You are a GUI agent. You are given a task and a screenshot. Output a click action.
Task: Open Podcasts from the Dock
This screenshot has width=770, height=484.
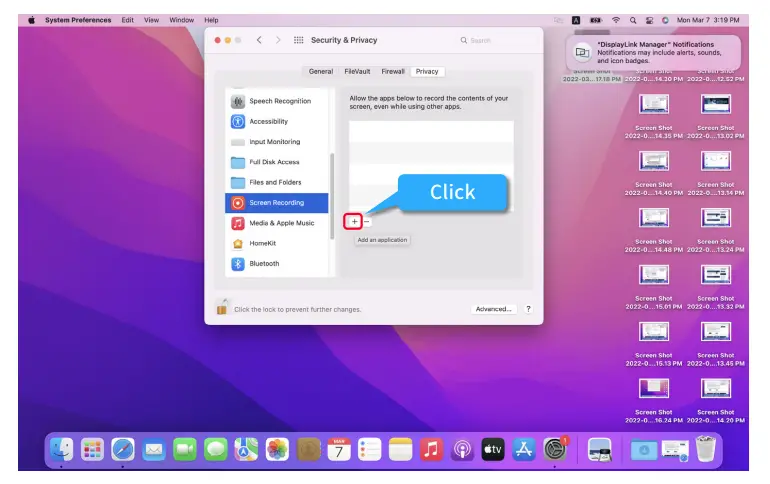pyautogui.click(x=462, y=449)
